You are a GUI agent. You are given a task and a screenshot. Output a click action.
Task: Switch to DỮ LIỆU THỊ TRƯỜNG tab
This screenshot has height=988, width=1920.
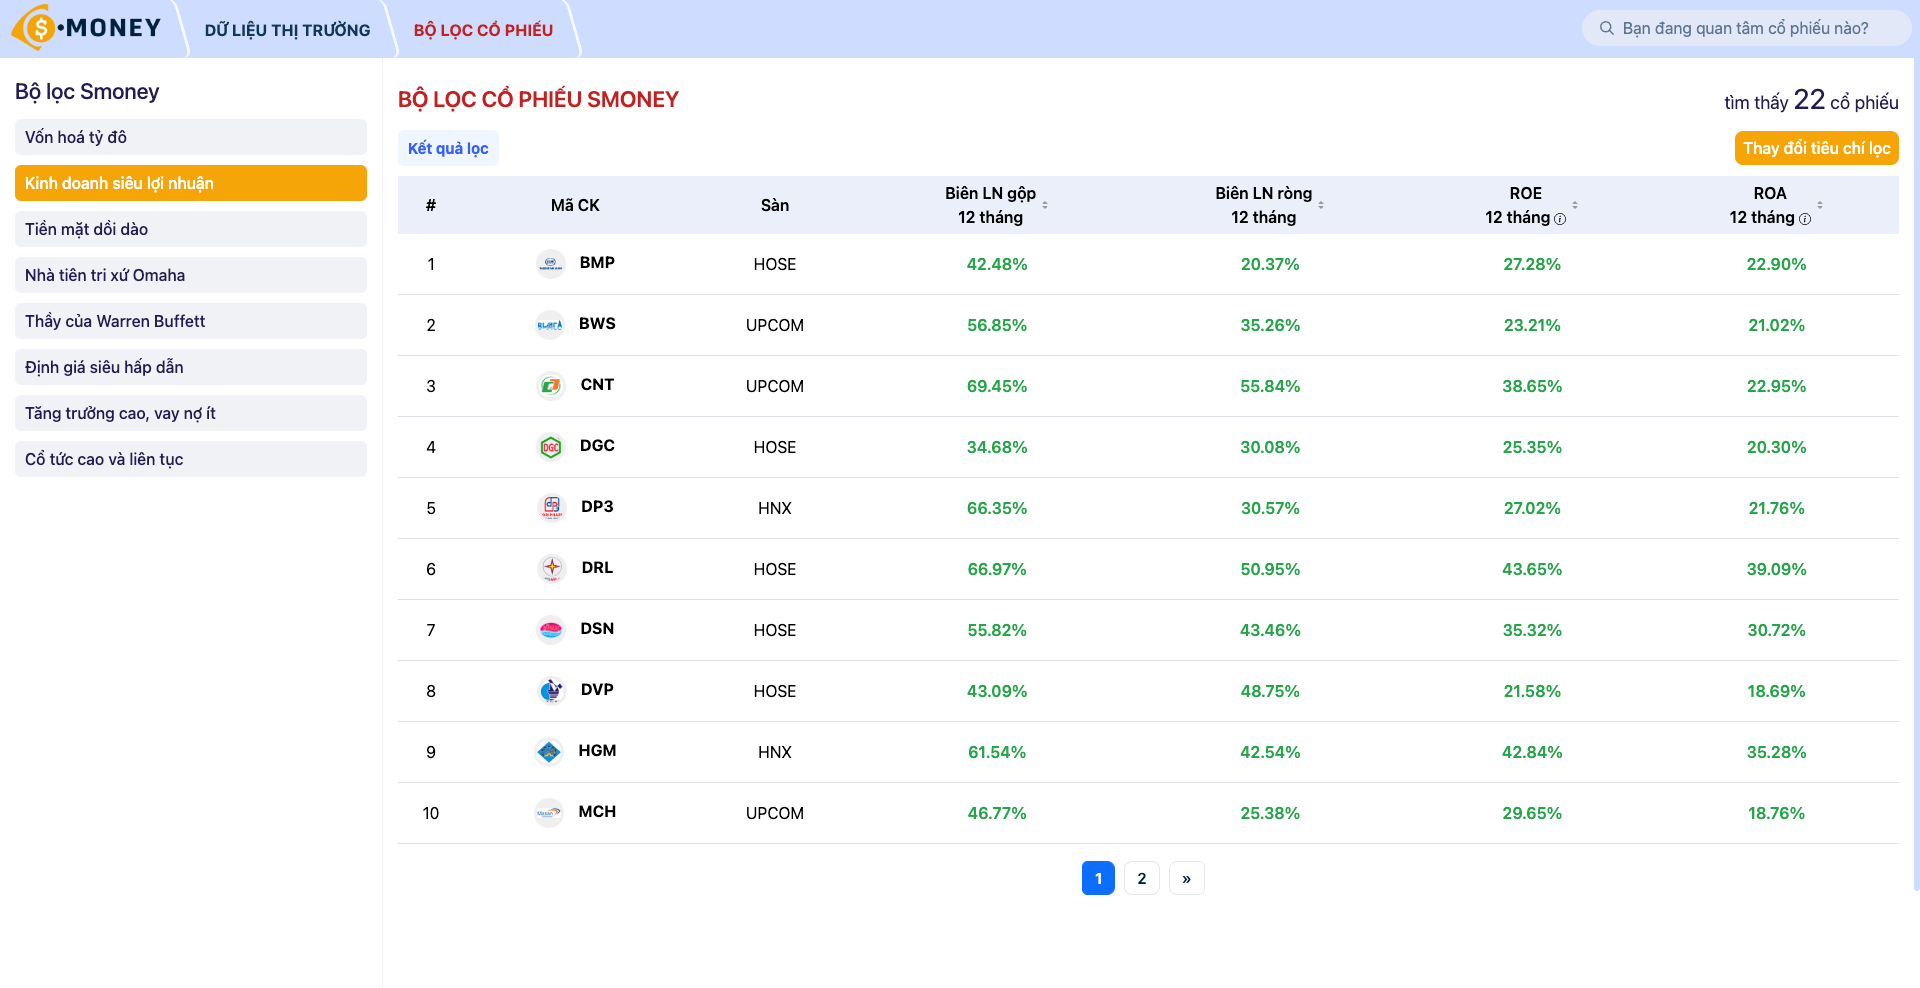click(x=287, y=30)
